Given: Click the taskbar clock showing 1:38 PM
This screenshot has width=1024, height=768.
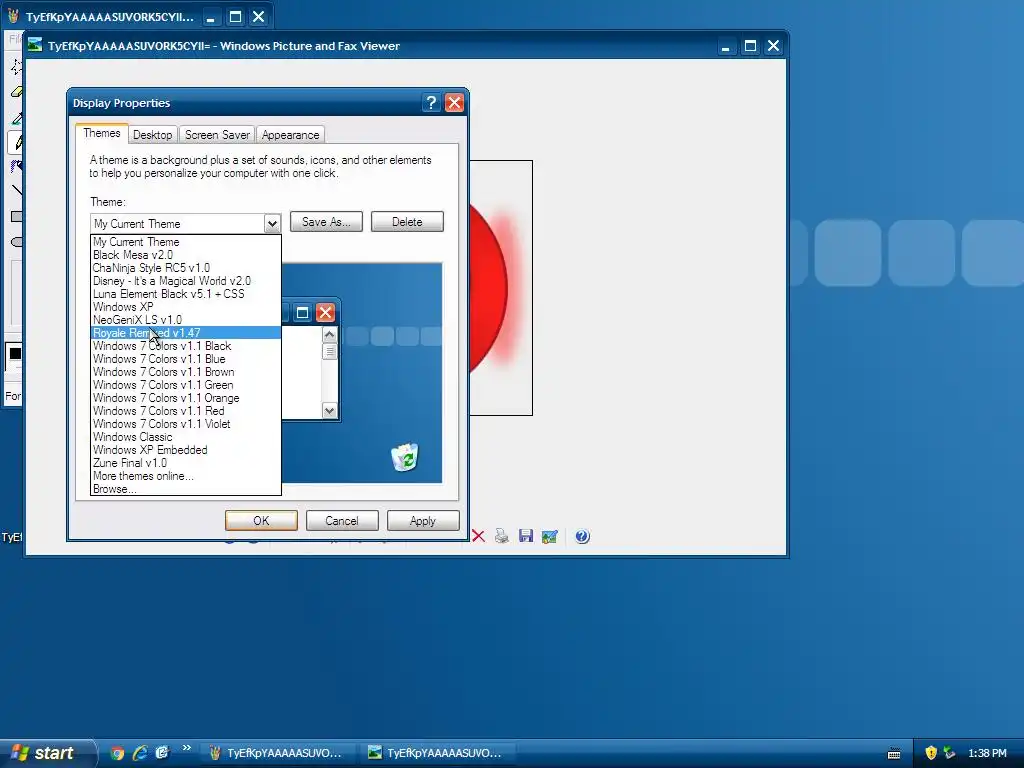Looking at the screenshot, I should pyautogui.click(x=987, y=753).
